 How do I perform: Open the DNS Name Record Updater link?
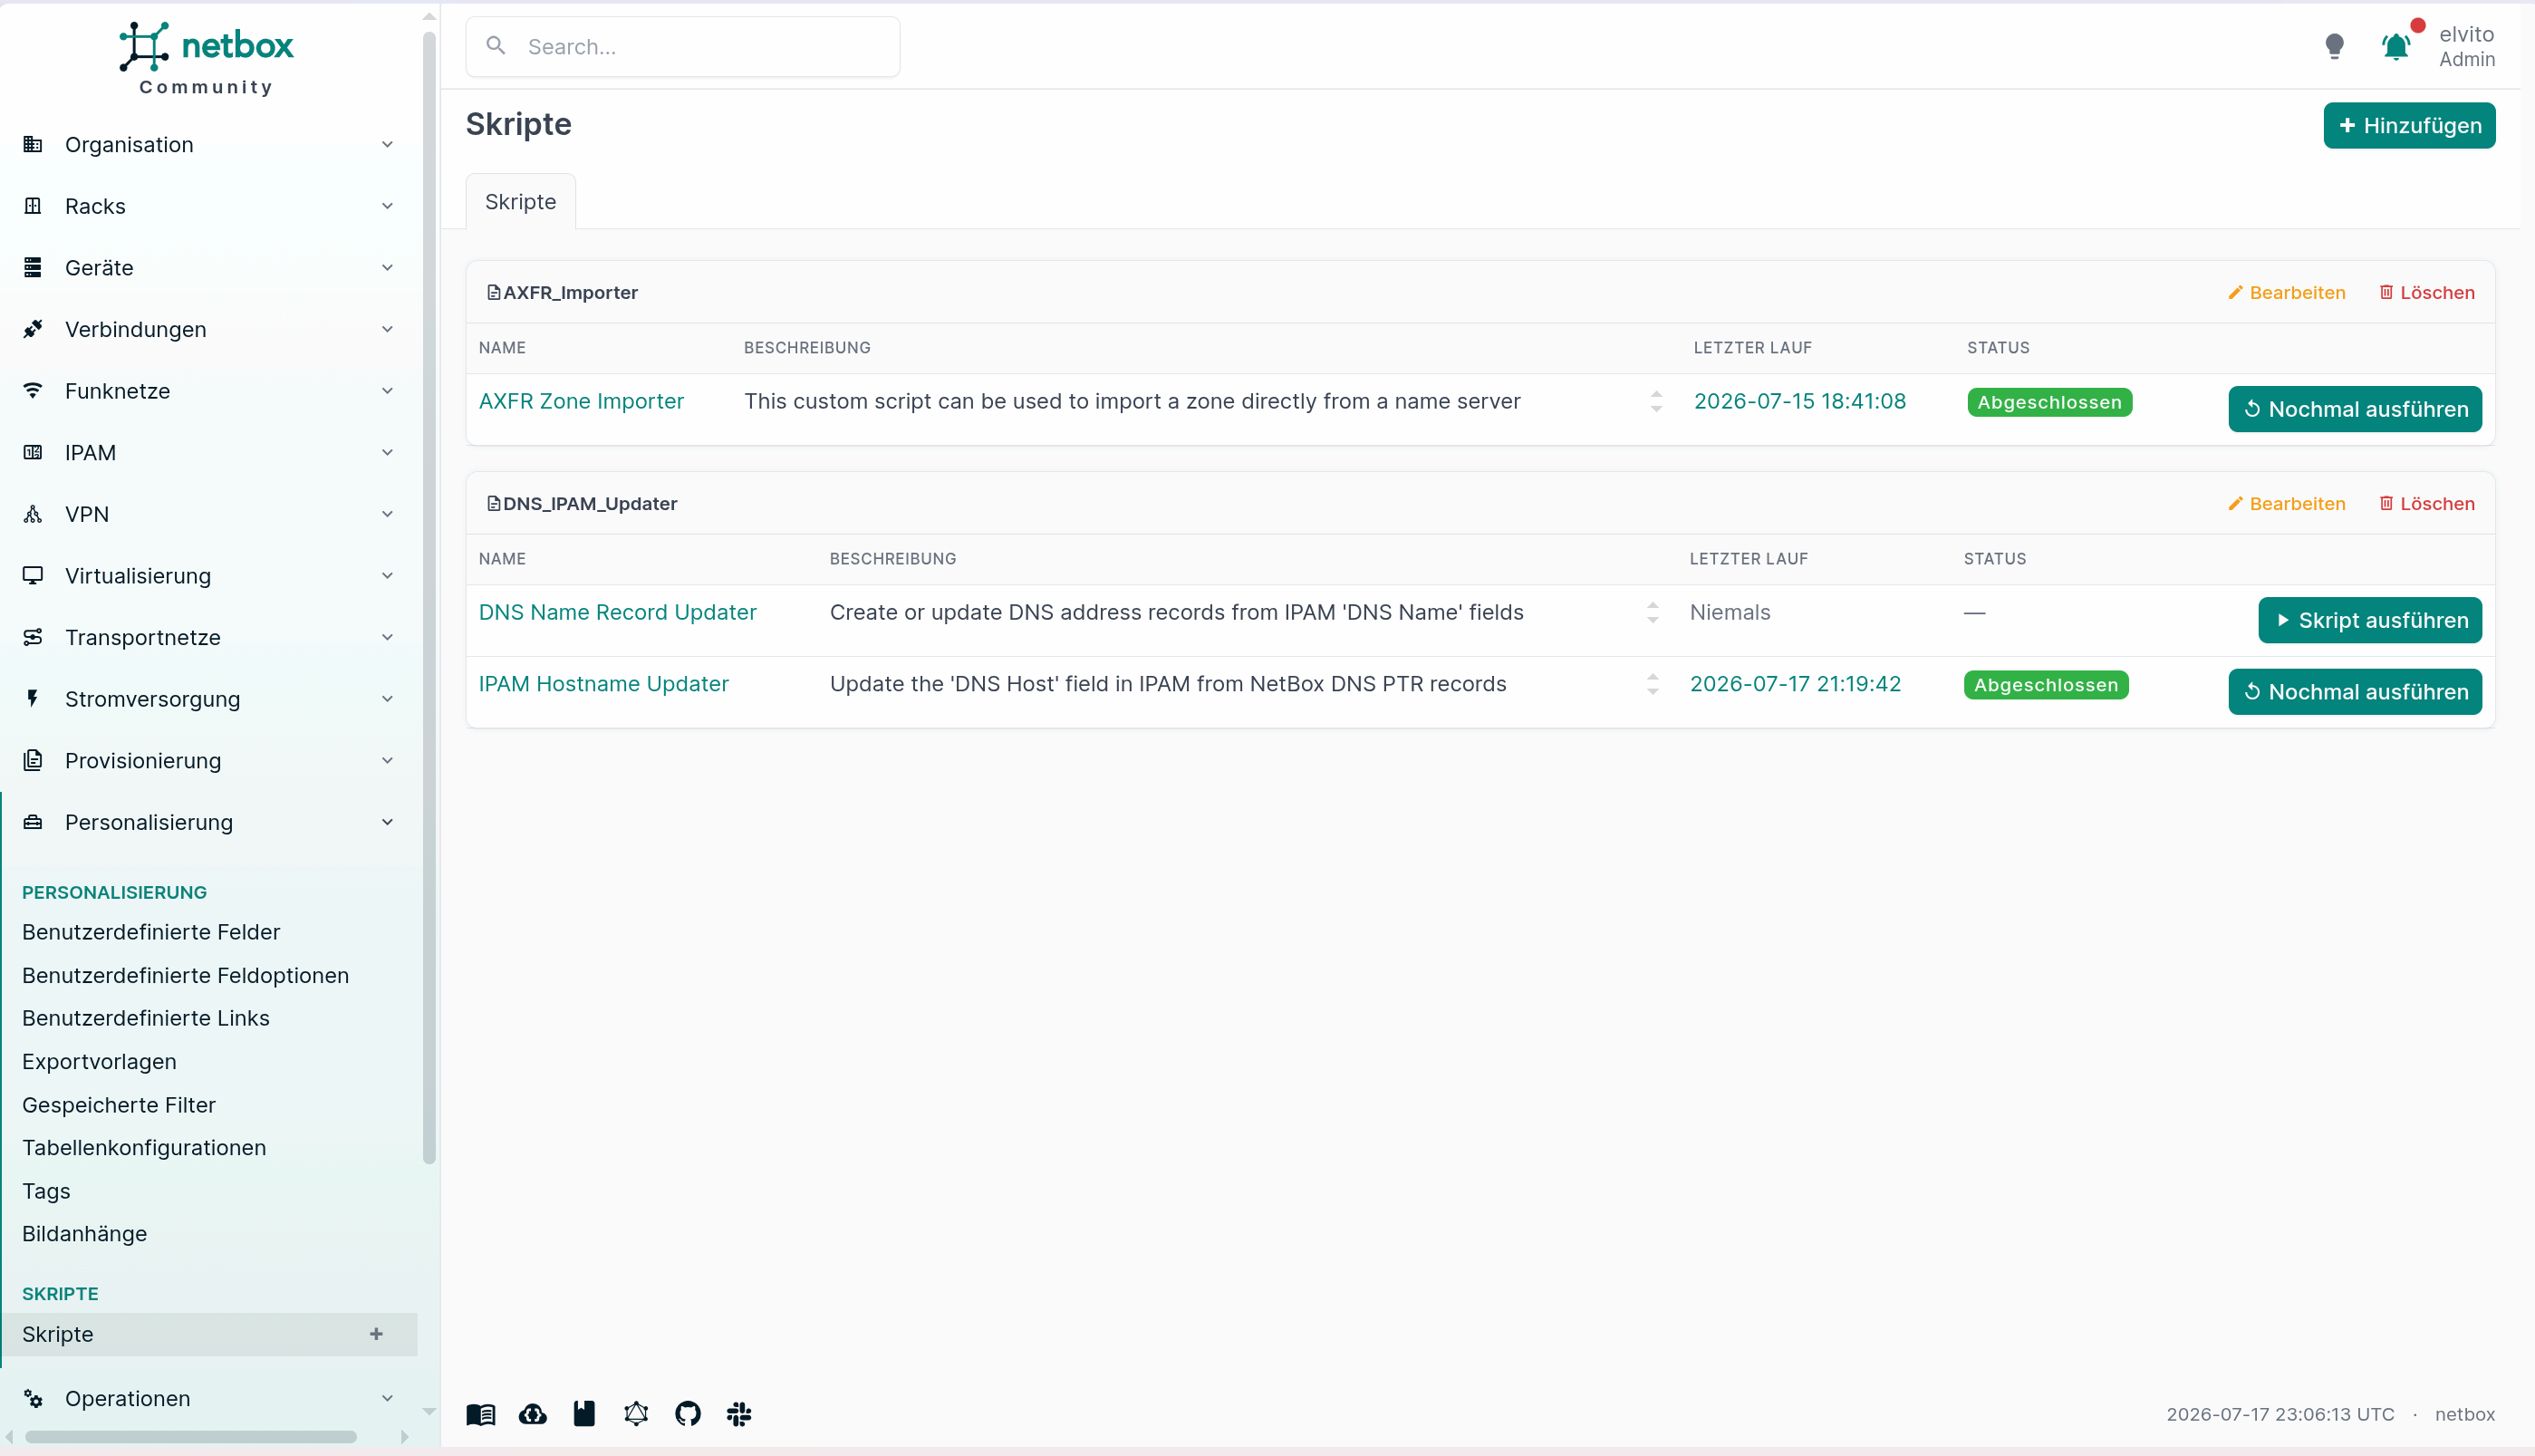point(618,612)
